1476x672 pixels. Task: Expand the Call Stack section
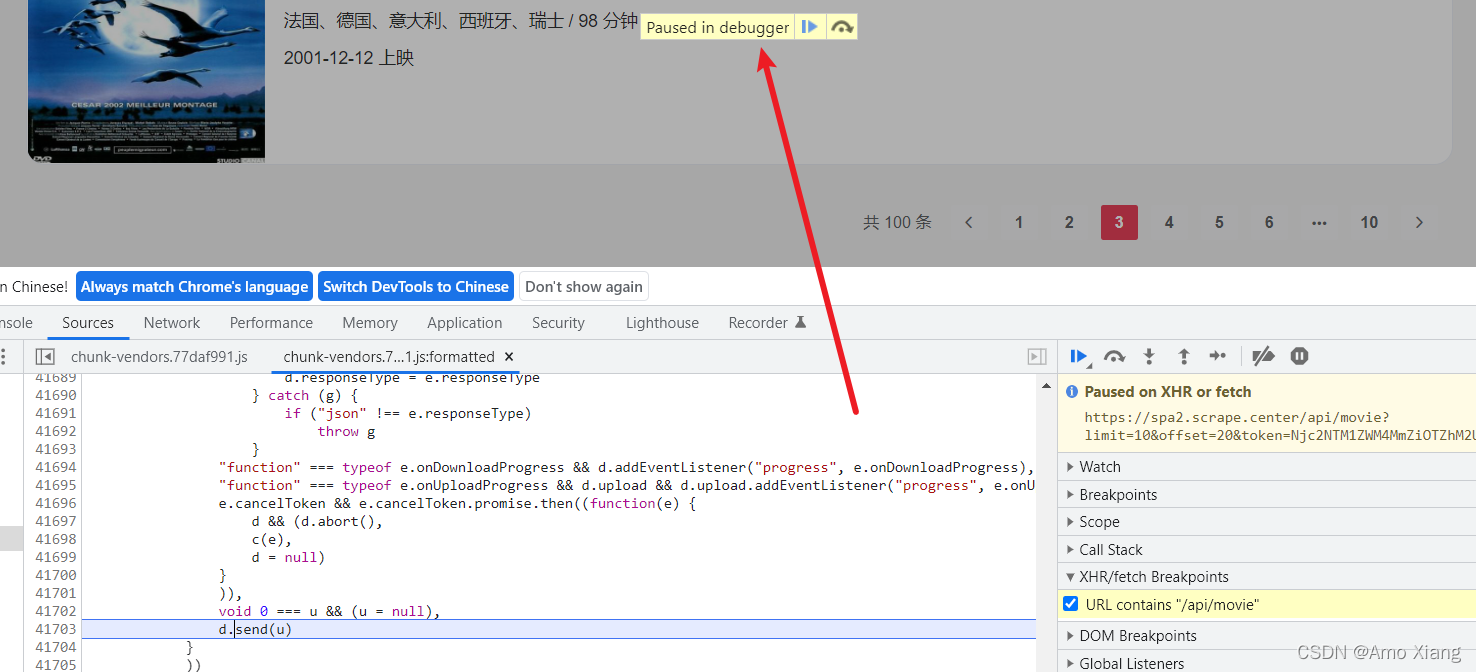[1267, 550]
